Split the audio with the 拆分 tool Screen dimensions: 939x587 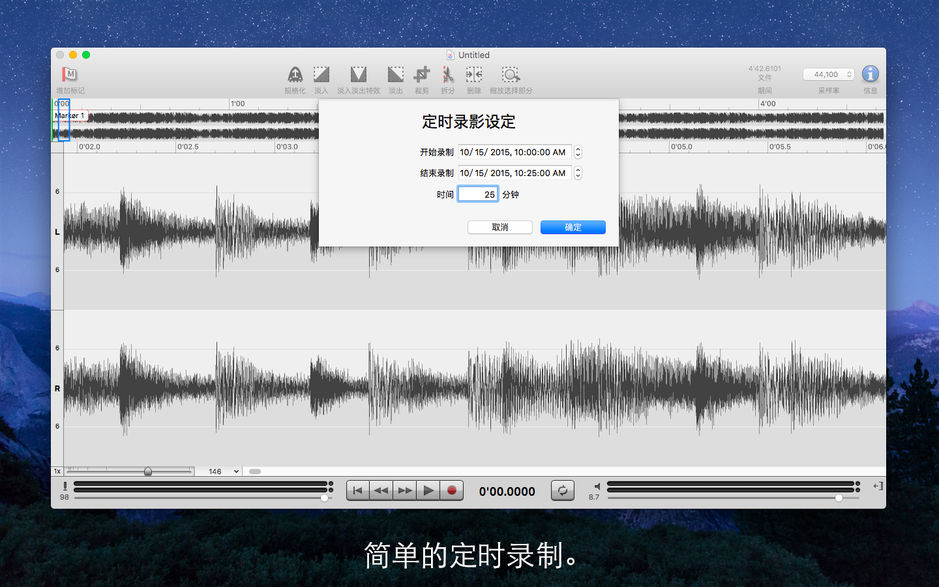tap(447, 75)
